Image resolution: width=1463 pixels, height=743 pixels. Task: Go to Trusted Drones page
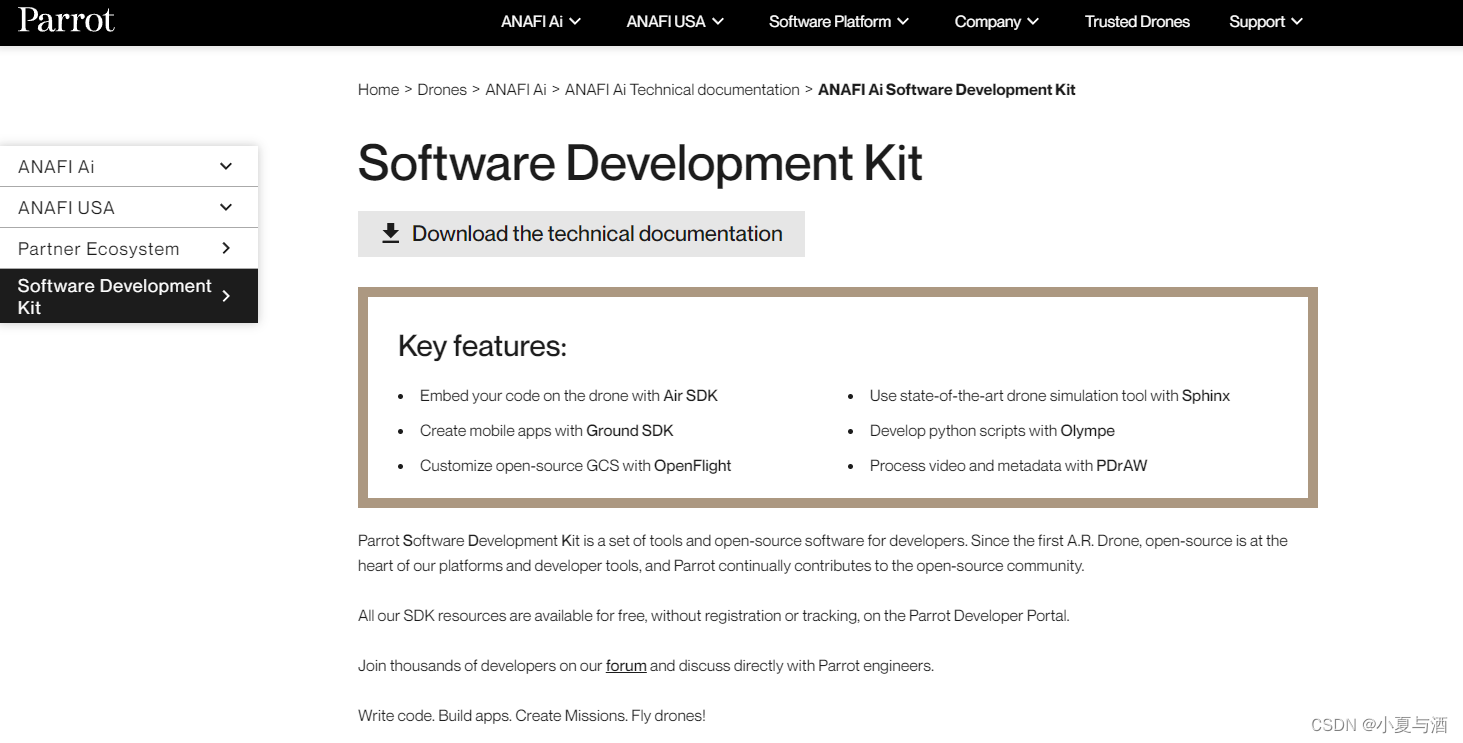1137,22
